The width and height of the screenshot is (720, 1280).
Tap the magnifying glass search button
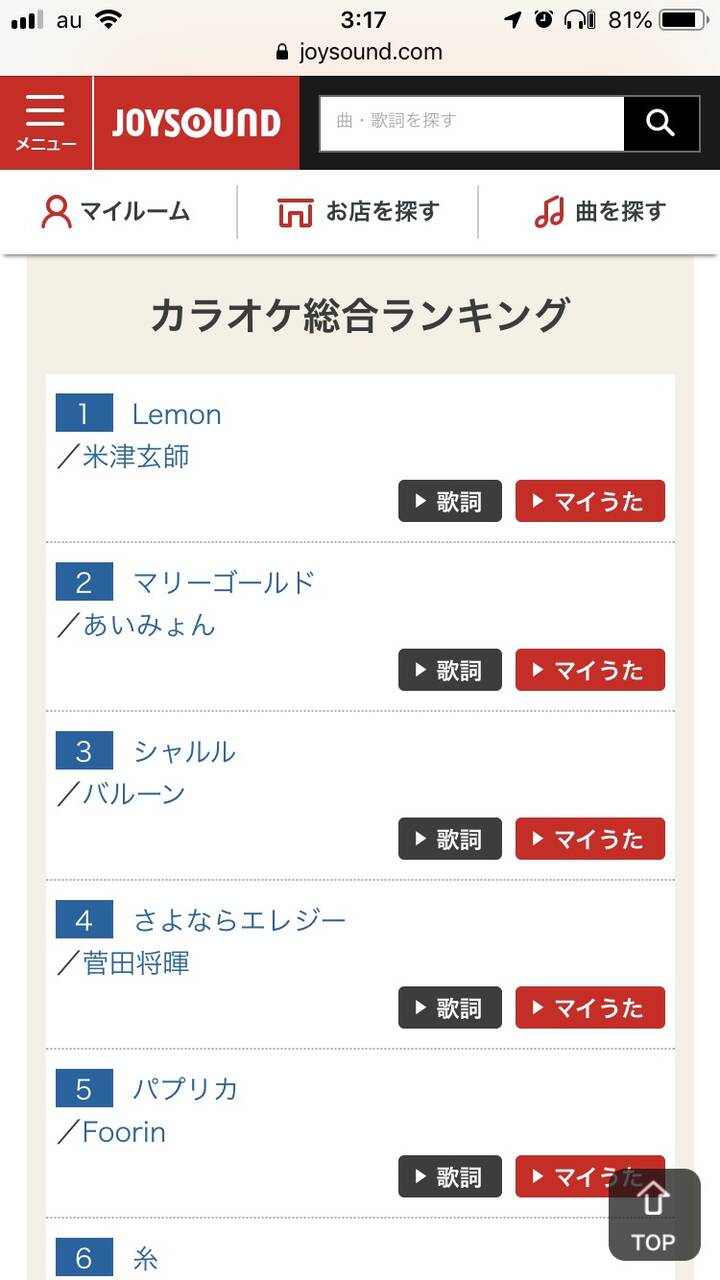pyautogui.click(x=661, y=123)
